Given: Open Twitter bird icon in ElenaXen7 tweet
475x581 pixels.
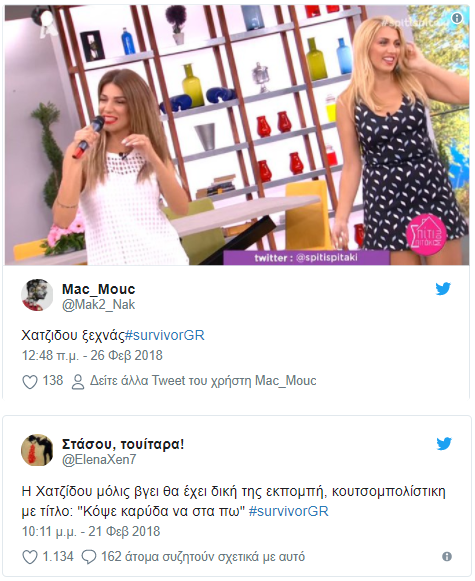Looking at the screenshot, I should (444, 444).
